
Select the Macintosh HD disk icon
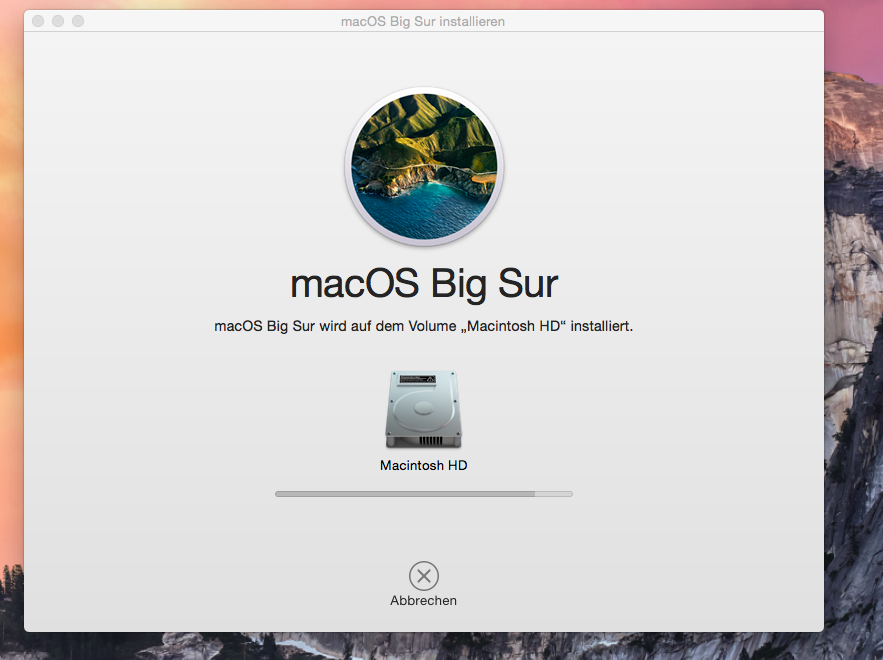point(423,409)
